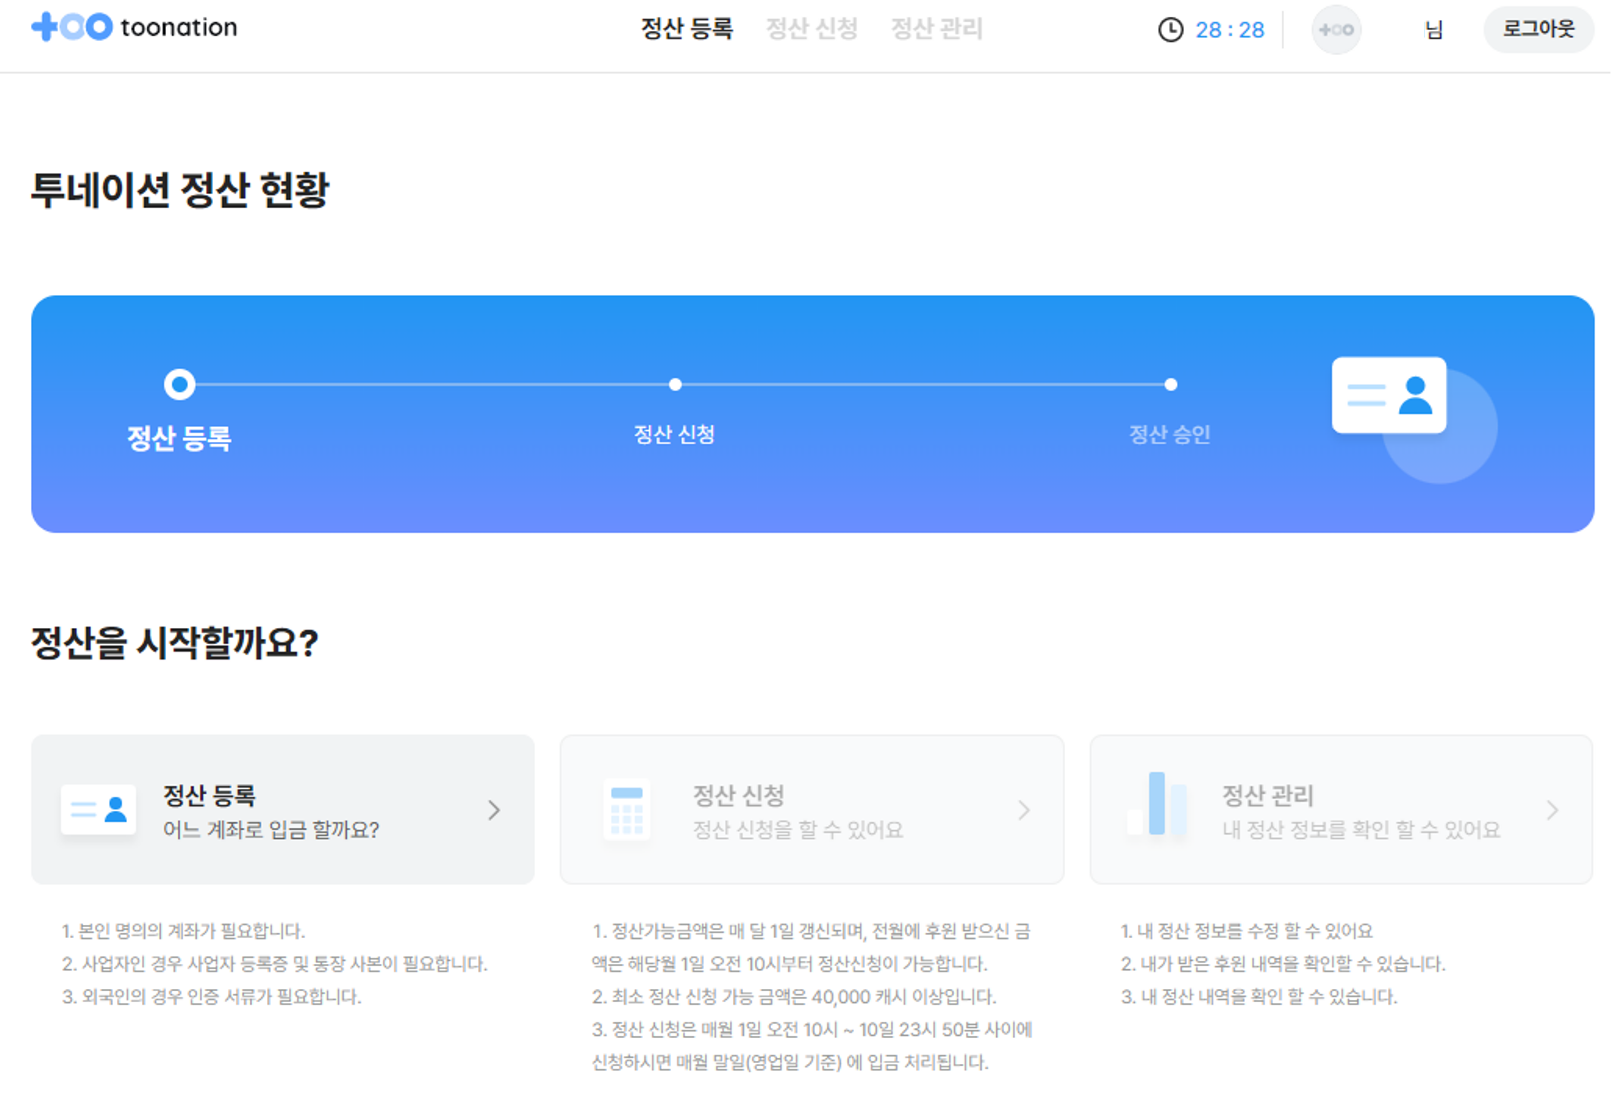The image size is (1620, 1119).
Task: Open 정산 신청 card with its chevron
Action: point(1023,810)
